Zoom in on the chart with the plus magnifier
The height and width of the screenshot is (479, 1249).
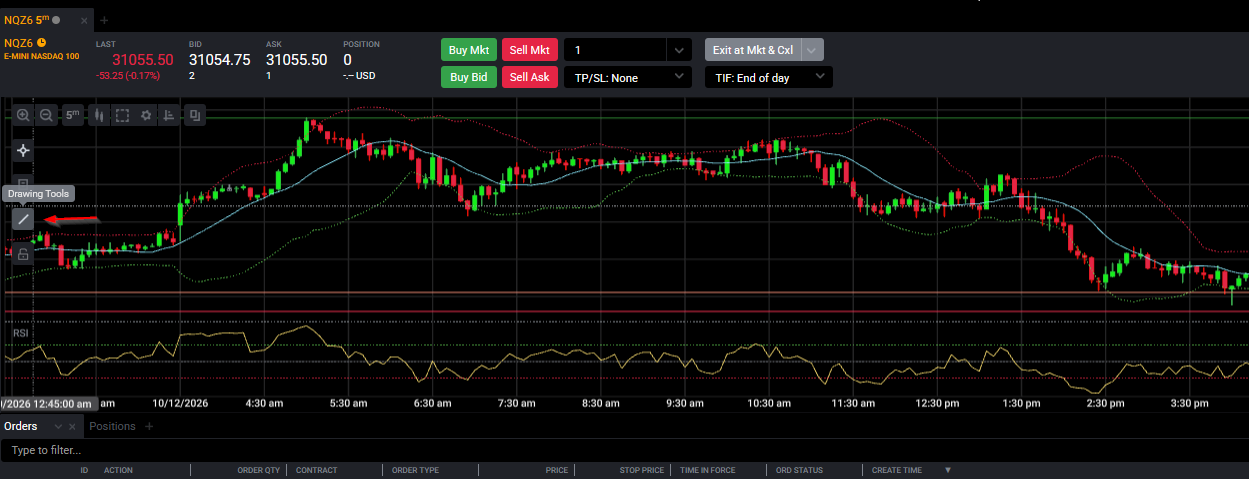point(23,116)
